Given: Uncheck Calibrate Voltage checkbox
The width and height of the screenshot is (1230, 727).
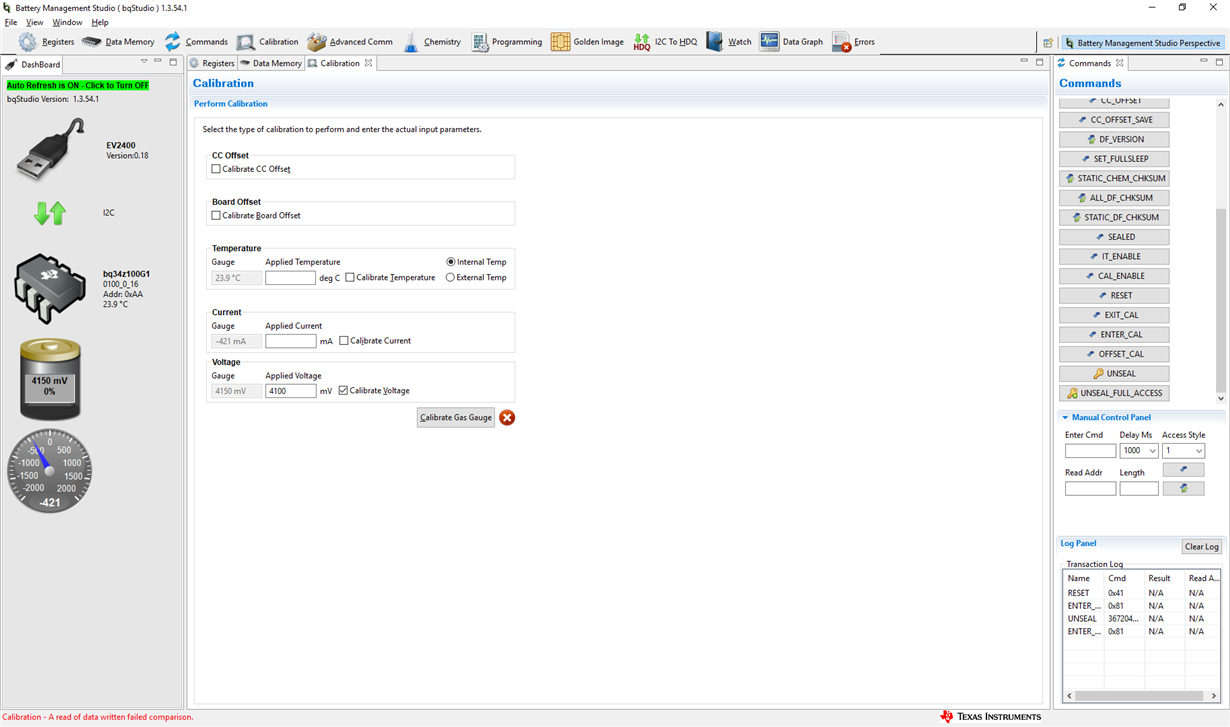Looking at the screenshot, I should pos(344,391).
